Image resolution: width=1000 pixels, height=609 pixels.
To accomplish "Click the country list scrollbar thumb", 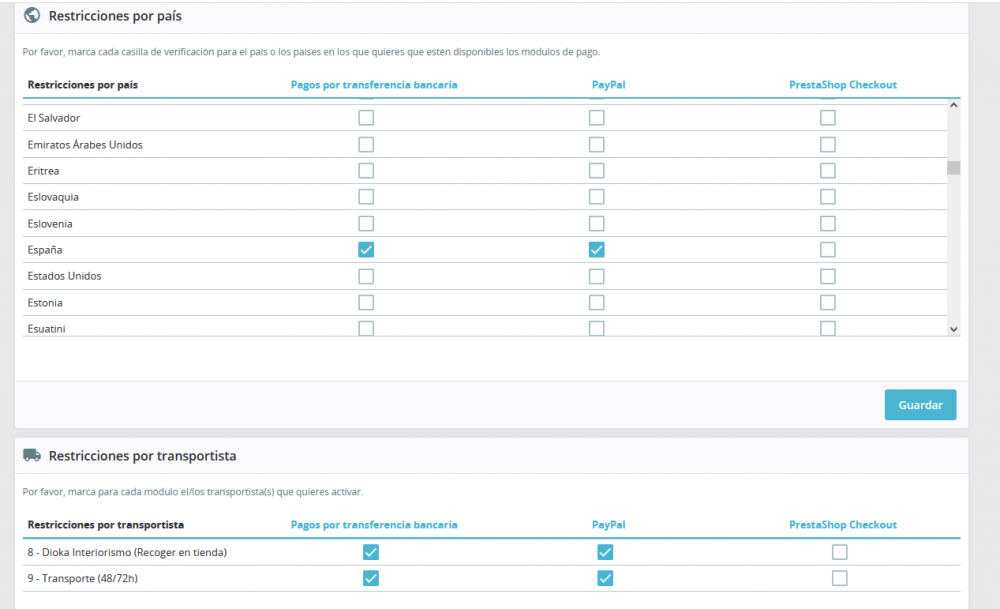I will point(953,168).
